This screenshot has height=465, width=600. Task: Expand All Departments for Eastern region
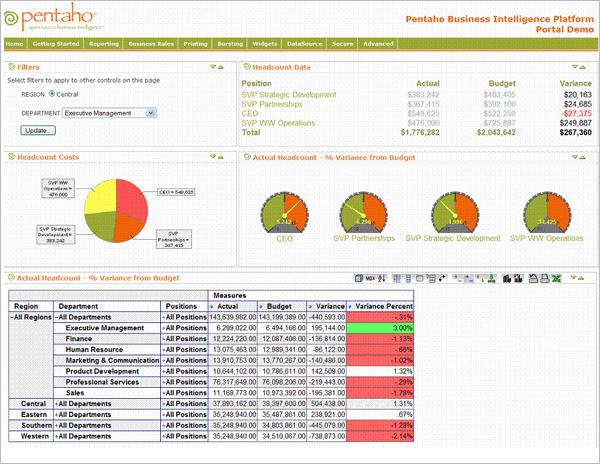[57, 414]
